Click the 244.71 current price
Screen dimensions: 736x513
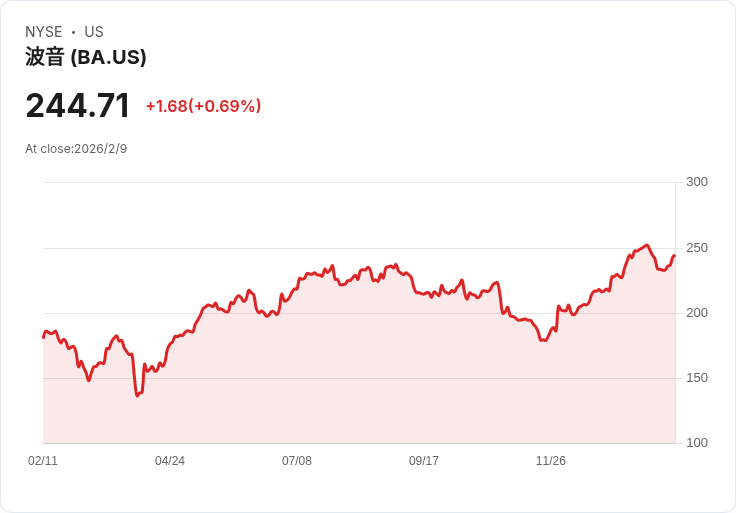pyautogui.click(x=78, y=106)
